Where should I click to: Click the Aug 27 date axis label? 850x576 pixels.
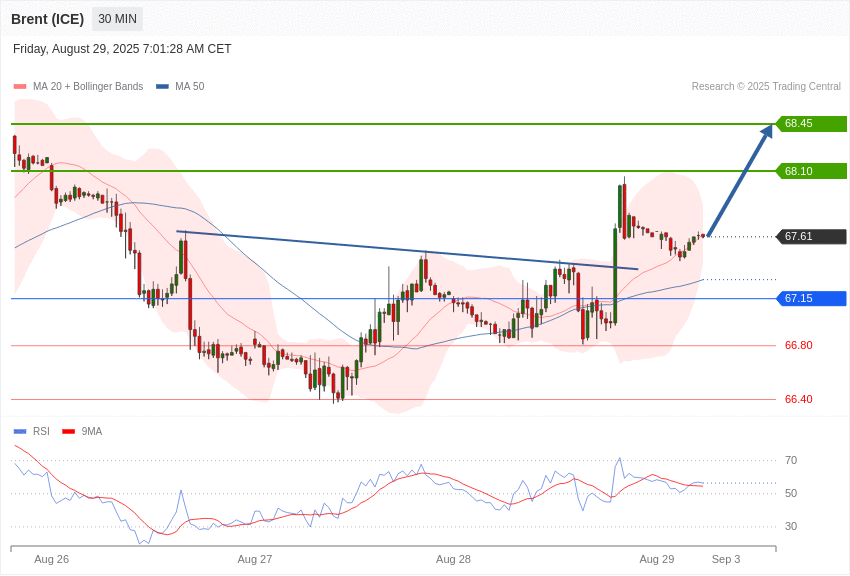coord(255,559)
